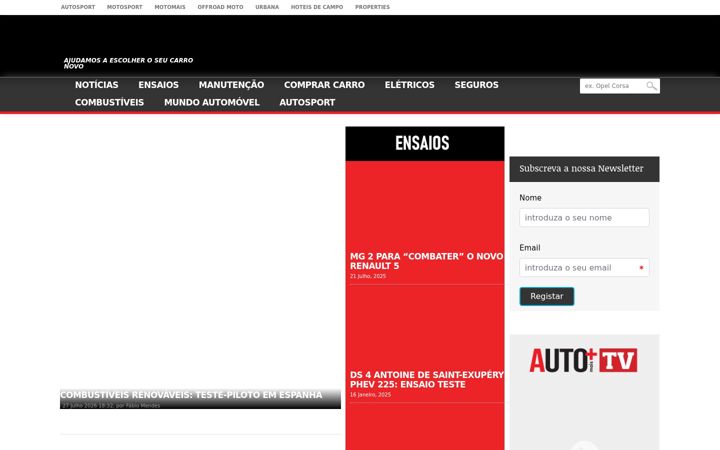Open the Elétricos menu item

coord(410,85)
